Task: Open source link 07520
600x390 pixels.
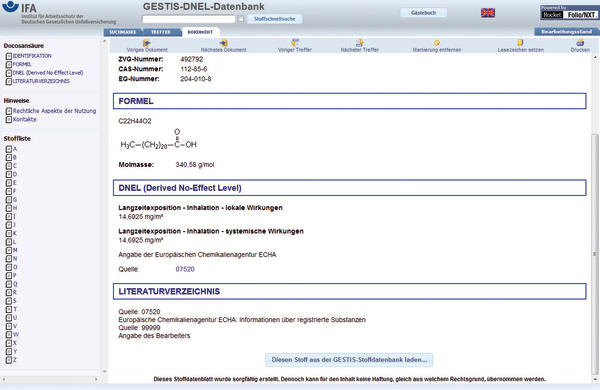Action: tap(185, 269)
